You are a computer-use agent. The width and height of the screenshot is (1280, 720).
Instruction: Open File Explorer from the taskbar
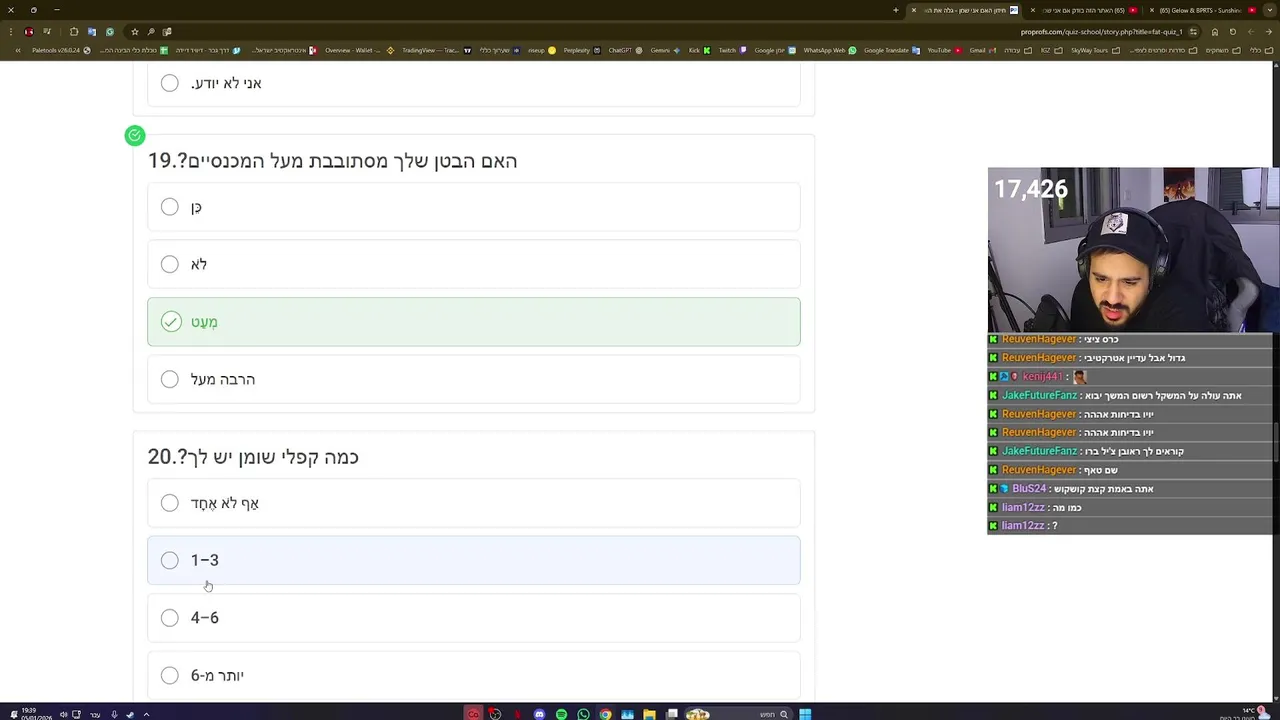click(649, 714)
